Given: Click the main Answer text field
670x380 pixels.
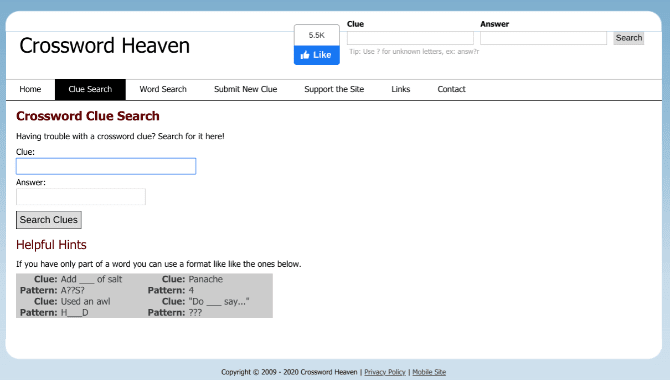Looking at the screenshot, I should [81, 197].
